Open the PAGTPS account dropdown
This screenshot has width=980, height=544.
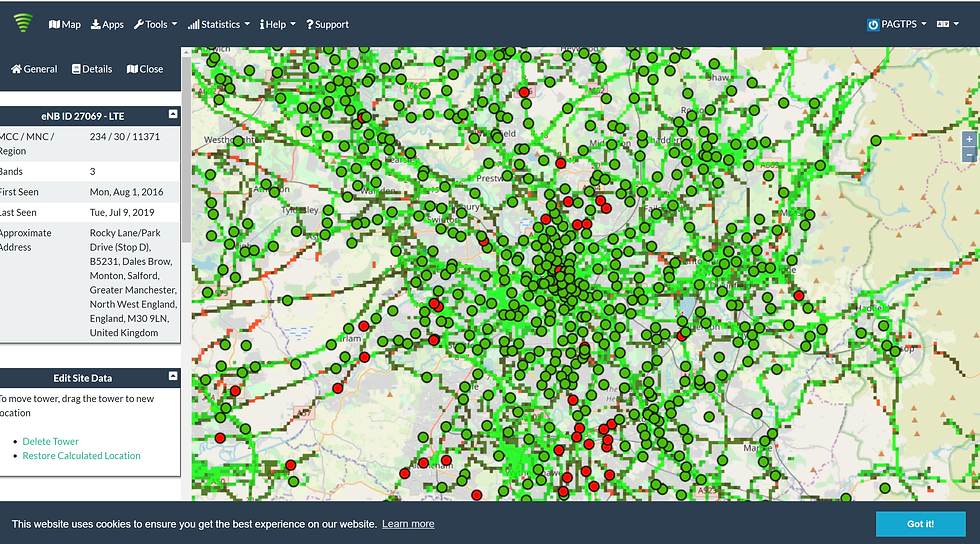[897, 24]
